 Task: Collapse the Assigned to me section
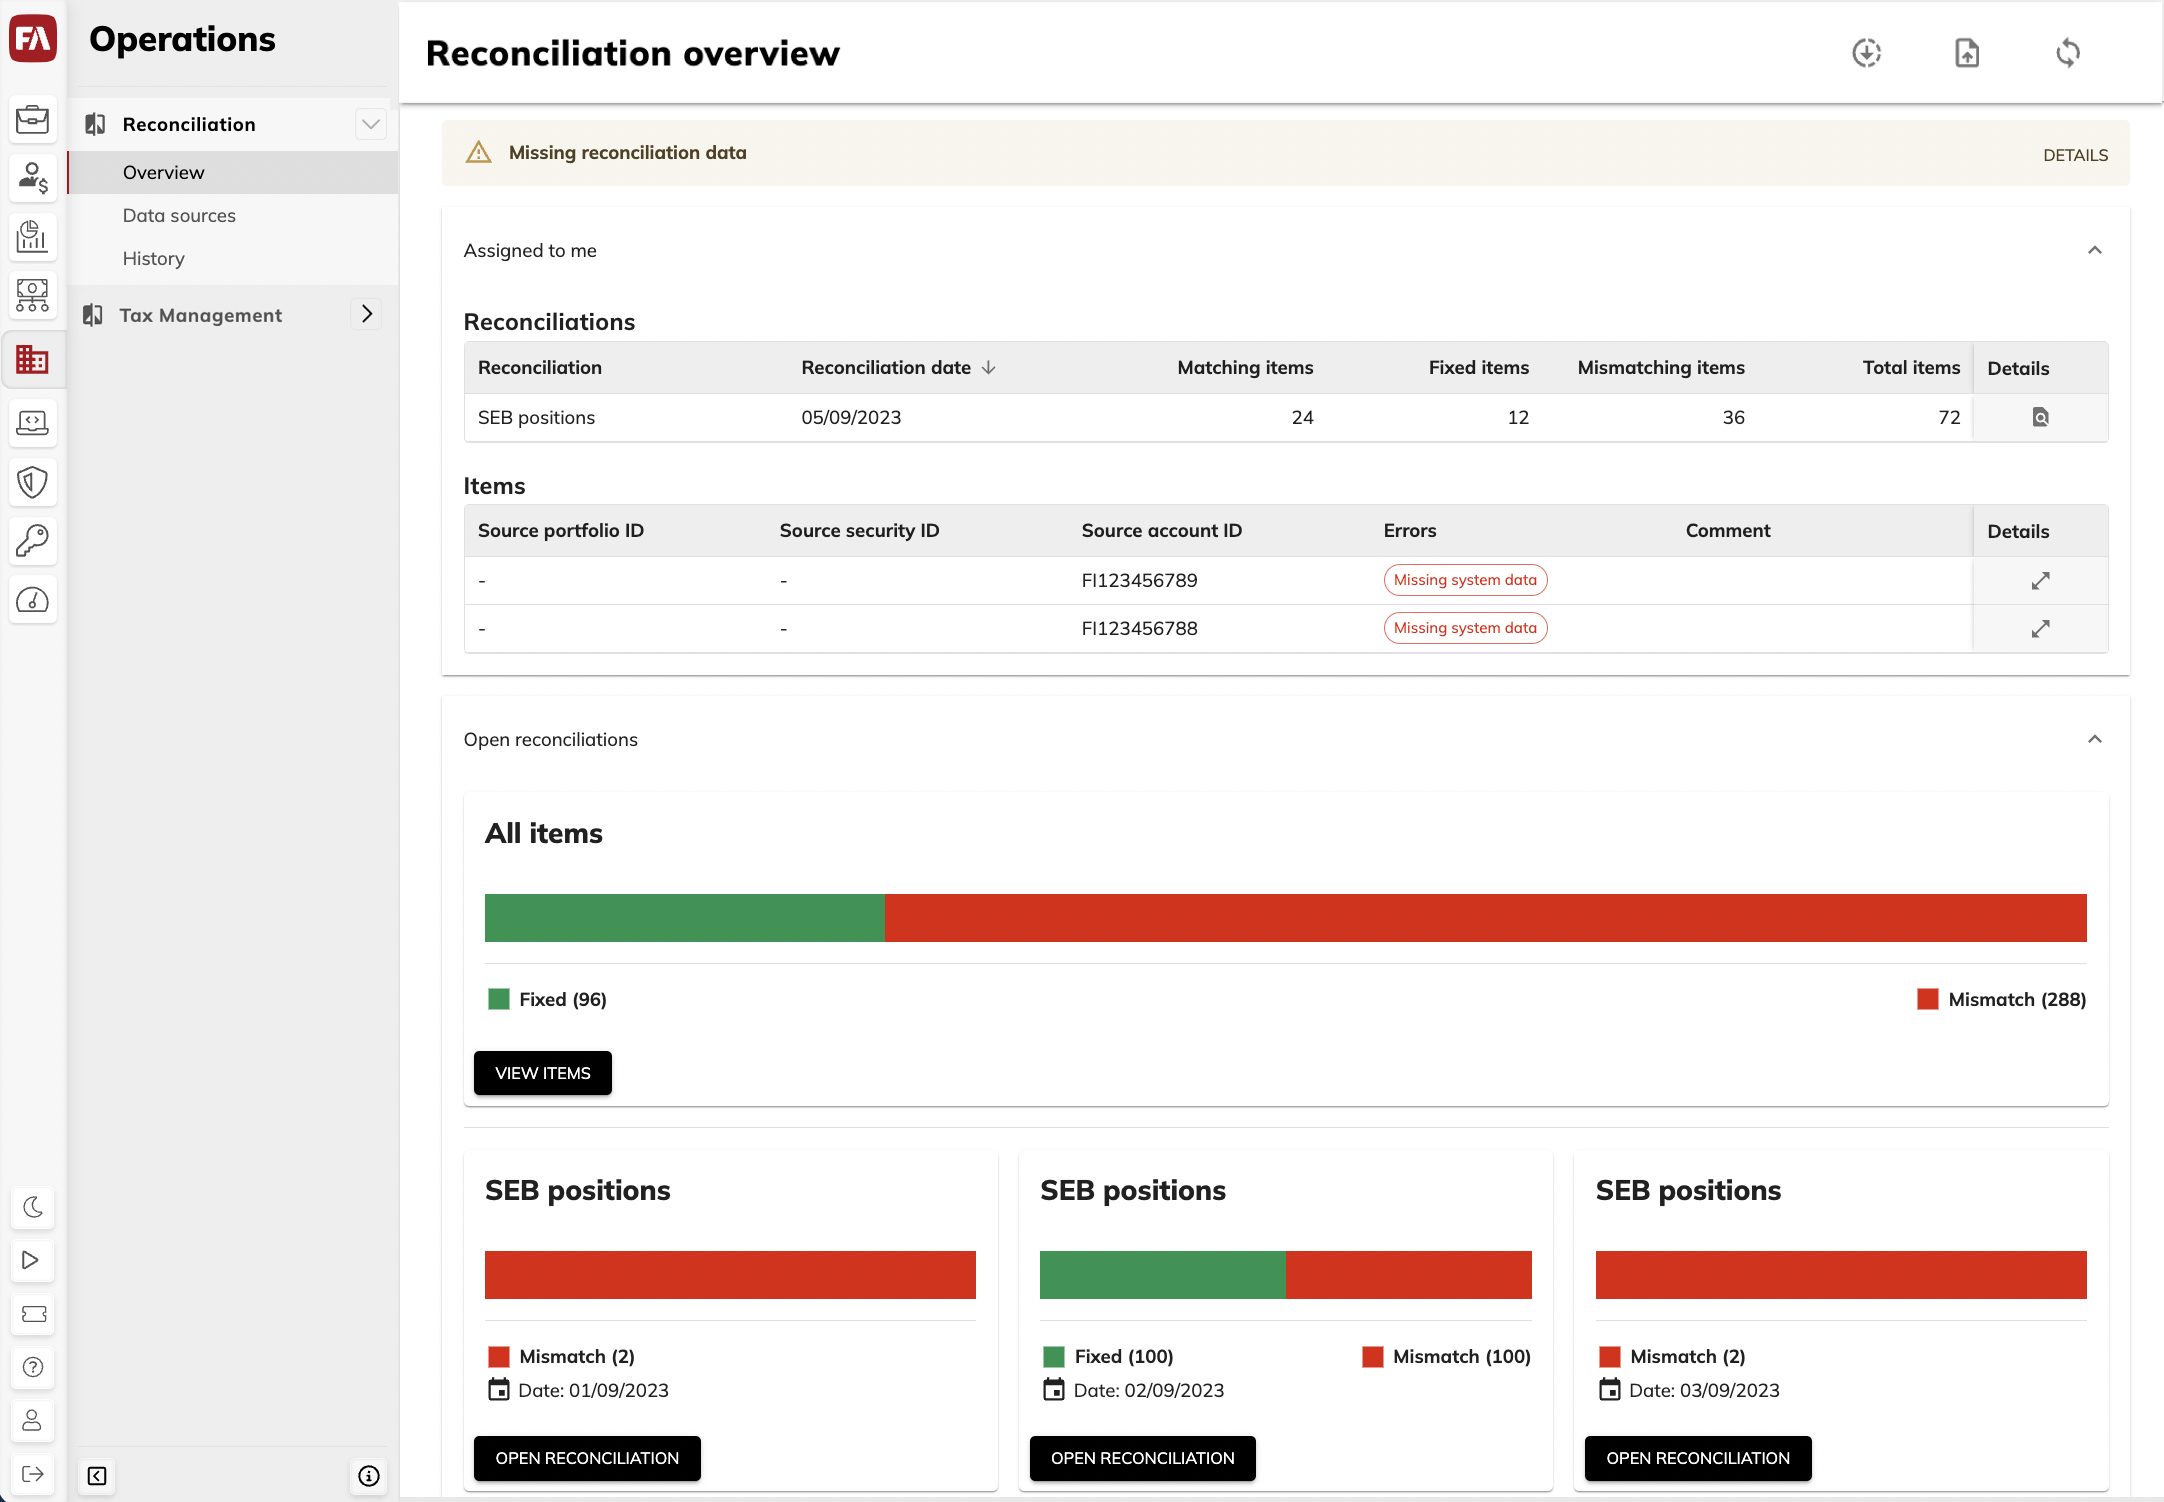click(x=2095, y=250)
